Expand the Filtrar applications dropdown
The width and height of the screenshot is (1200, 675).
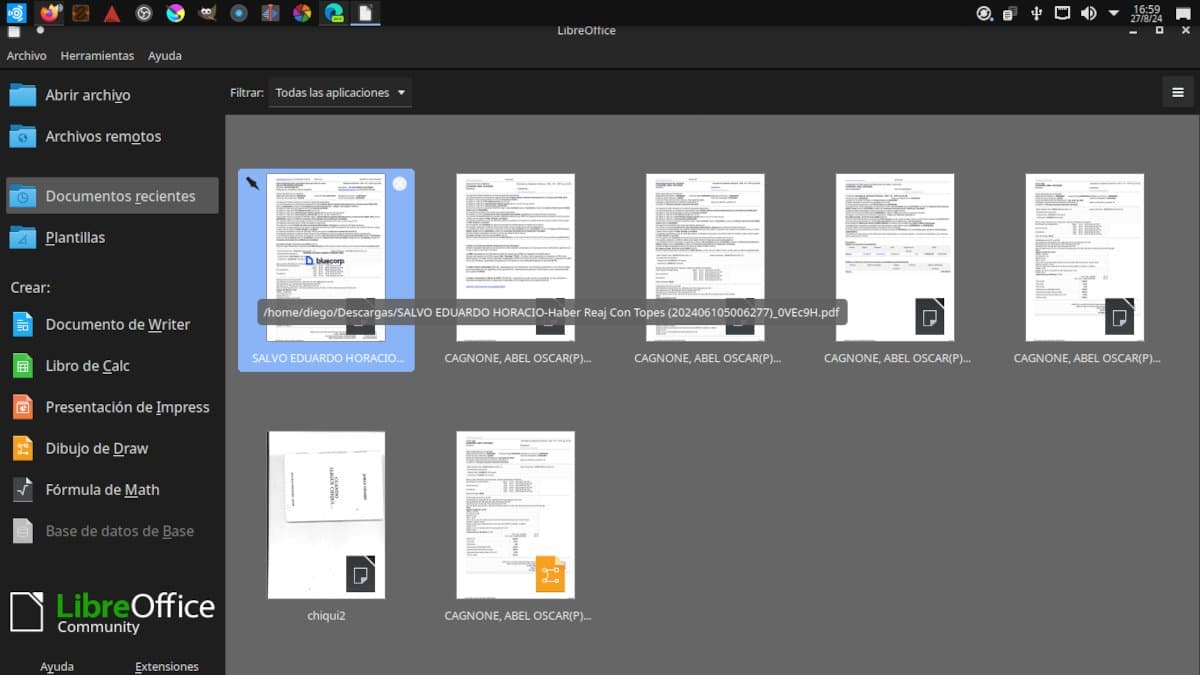(x=340, y=93)
